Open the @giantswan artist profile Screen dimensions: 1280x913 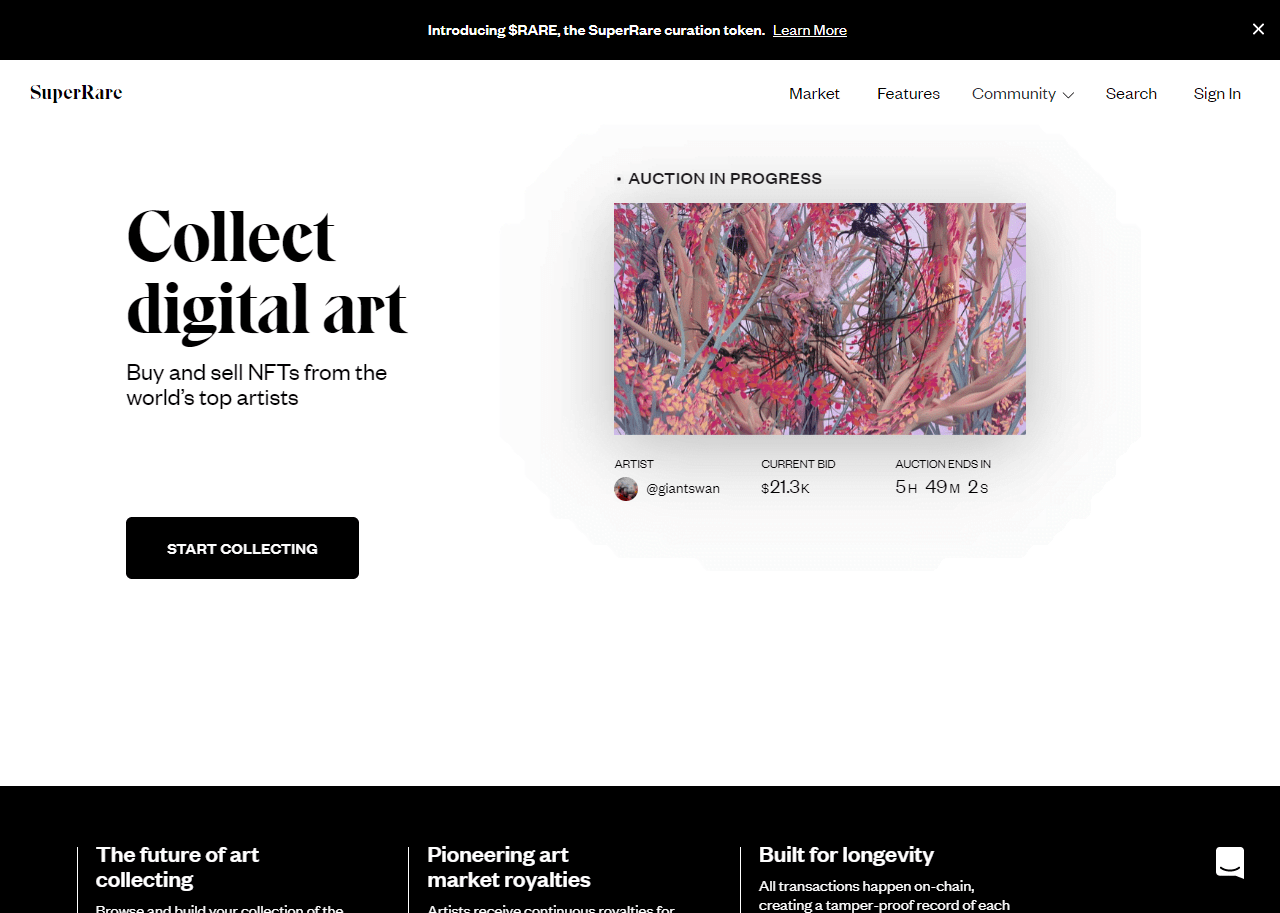[683, 489]
